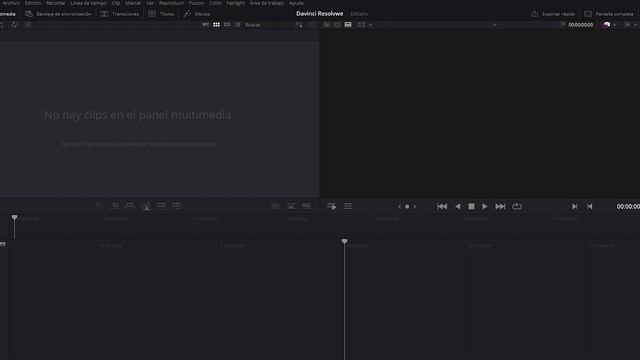
Task: Open the timeline name dropdown in viewer
Action: 495,25
